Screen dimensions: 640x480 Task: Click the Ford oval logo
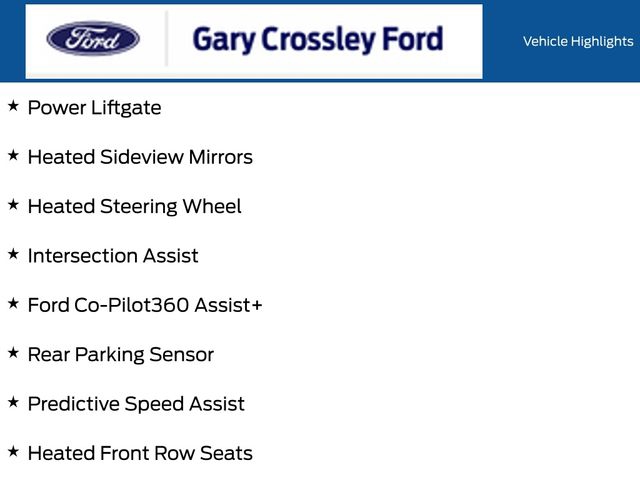(x=93, y=40)
